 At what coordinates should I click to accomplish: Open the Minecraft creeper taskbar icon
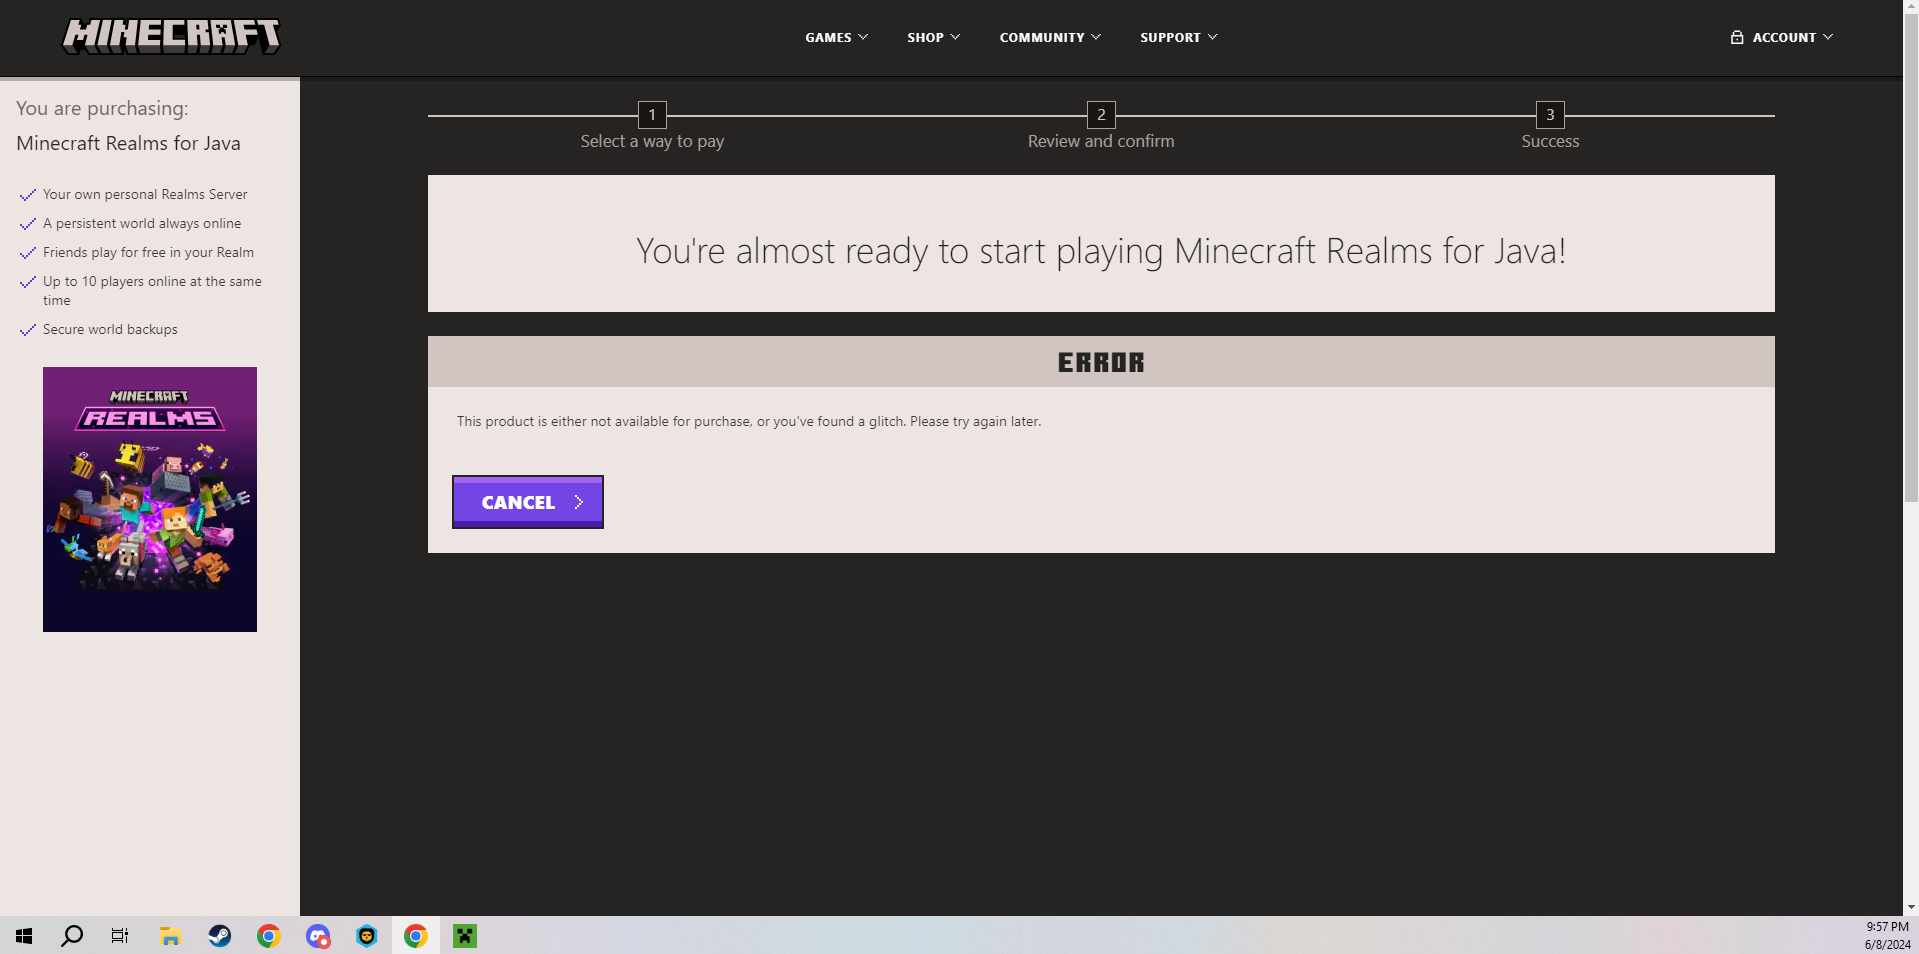point(465,936)
